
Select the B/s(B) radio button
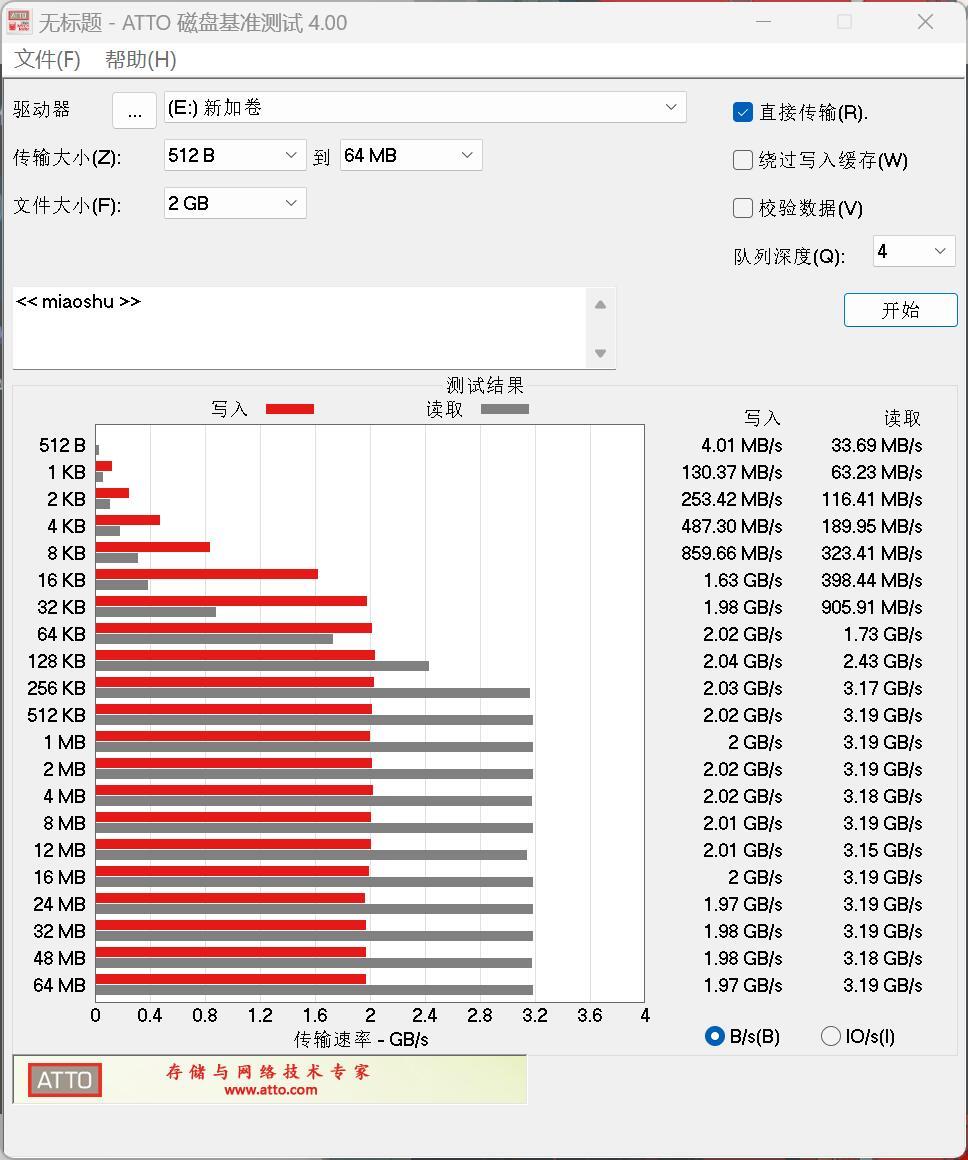714,1036
